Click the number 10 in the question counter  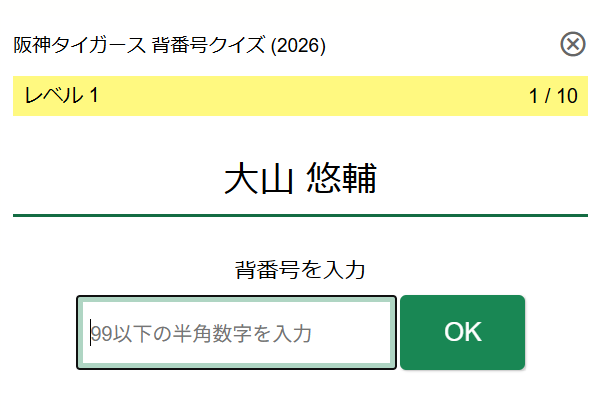tap(567, 96)
